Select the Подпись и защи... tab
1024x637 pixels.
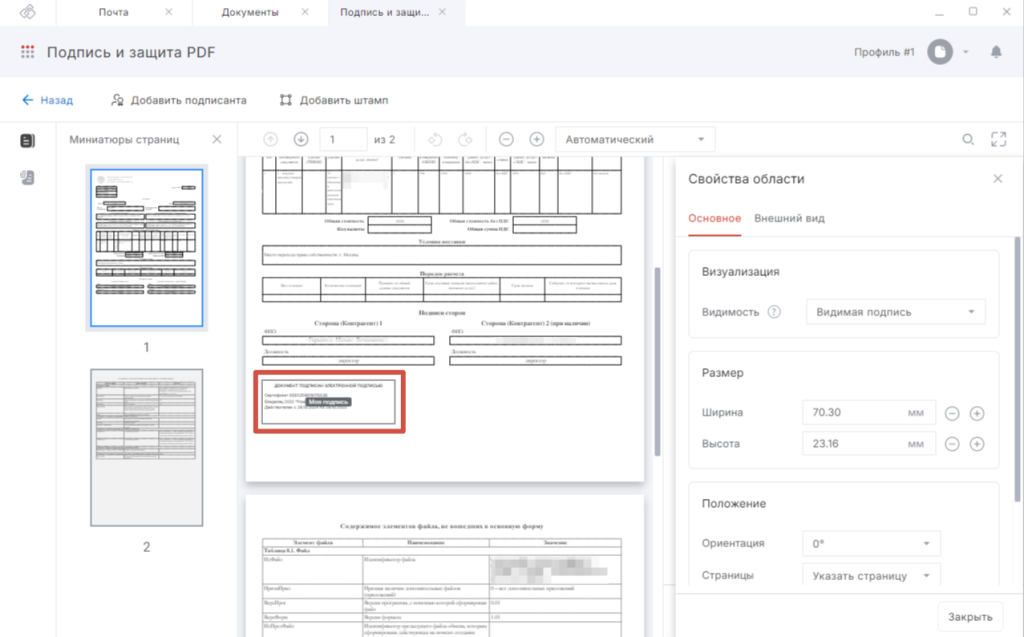coord(385,12)
